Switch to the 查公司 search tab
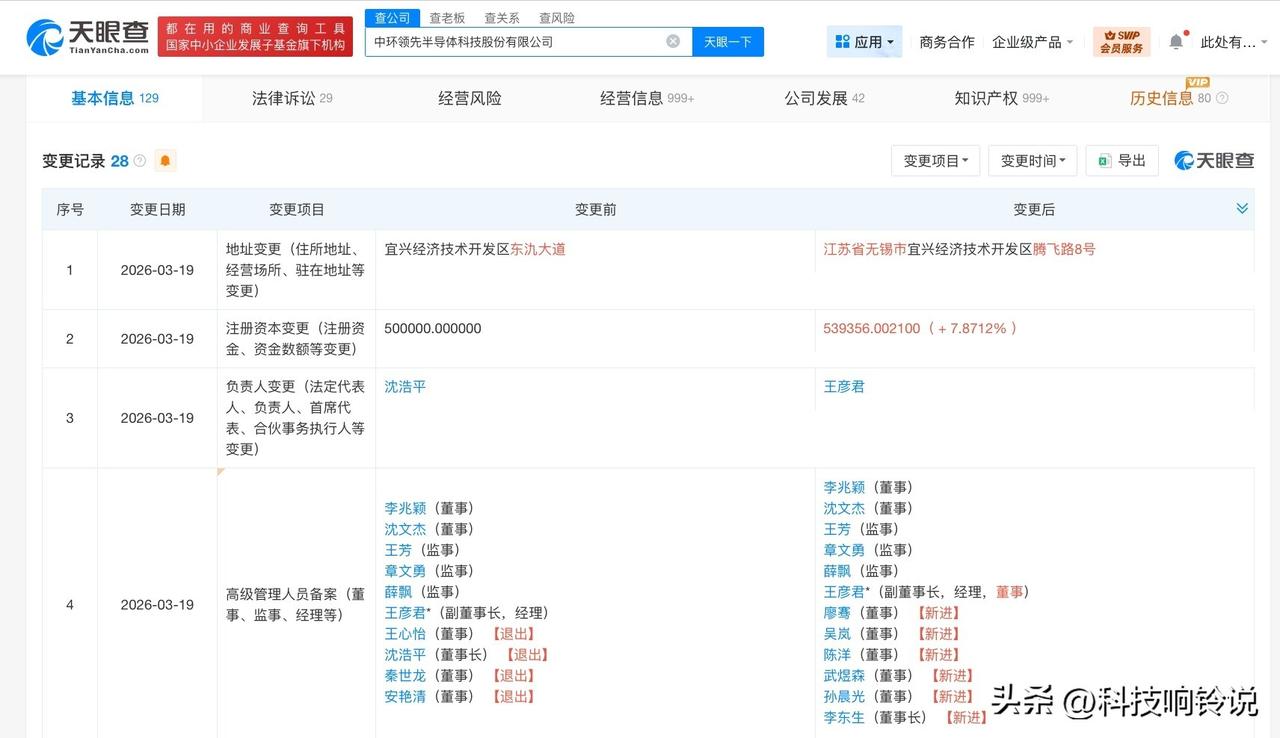This screenshot has height=738, width=1280. pos(392,18)
